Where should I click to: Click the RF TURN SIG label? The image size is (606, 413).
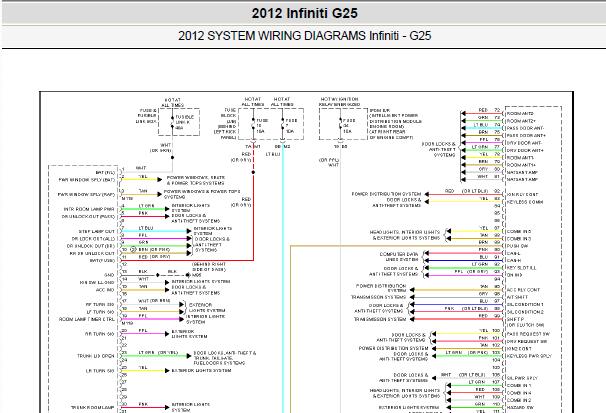[100, 304]
